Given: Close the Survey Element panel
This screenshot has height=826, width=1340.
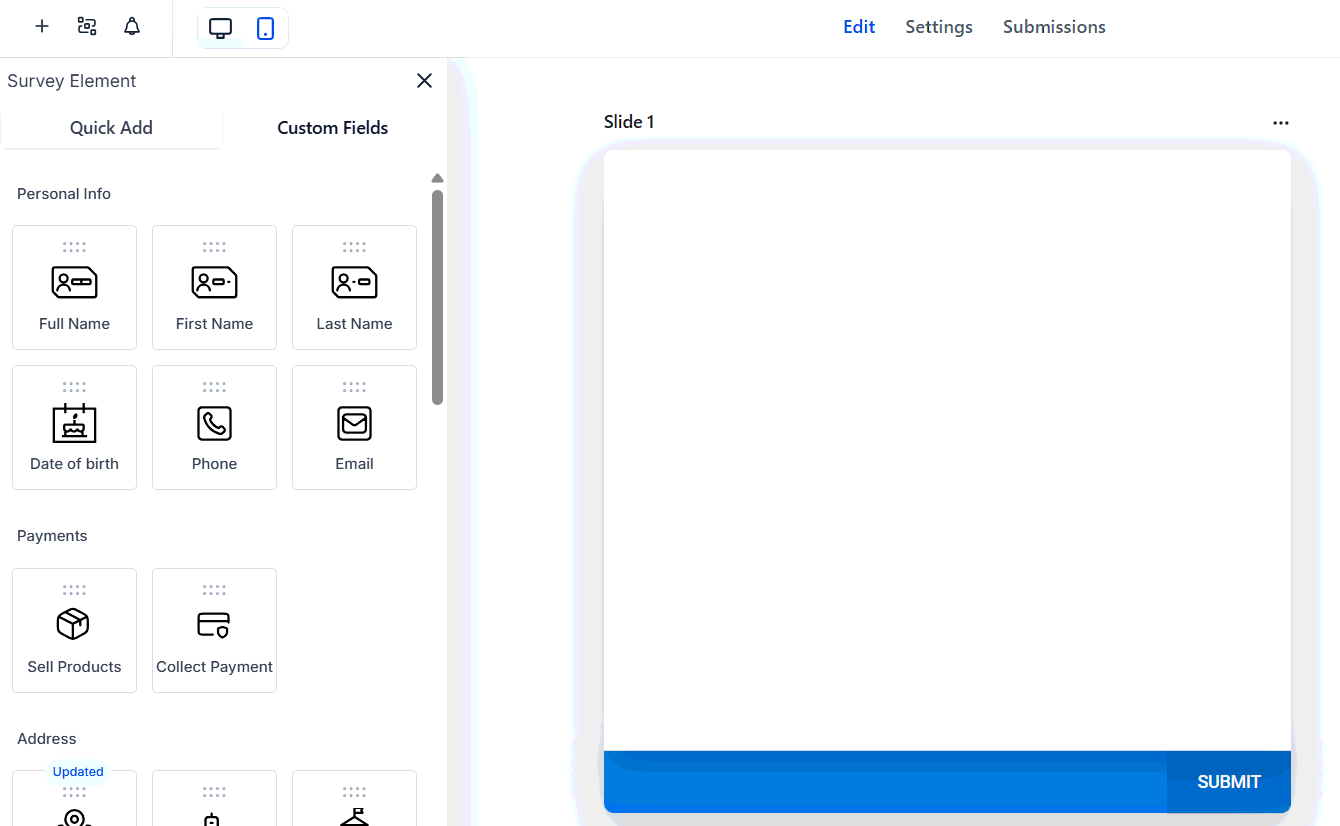Looking at the screenshot, I should [x=424, y=80].
